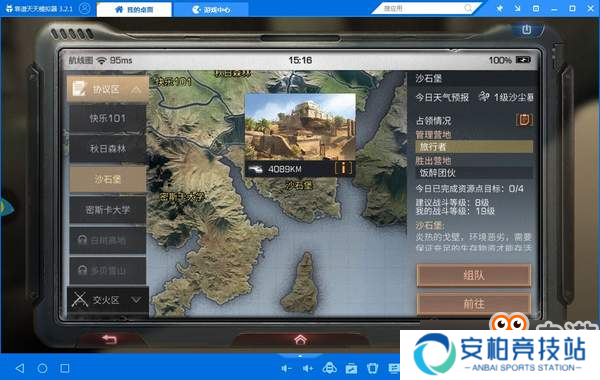The image size is (600, 380).
Task: Click the 前往 button
Action: 474,304
